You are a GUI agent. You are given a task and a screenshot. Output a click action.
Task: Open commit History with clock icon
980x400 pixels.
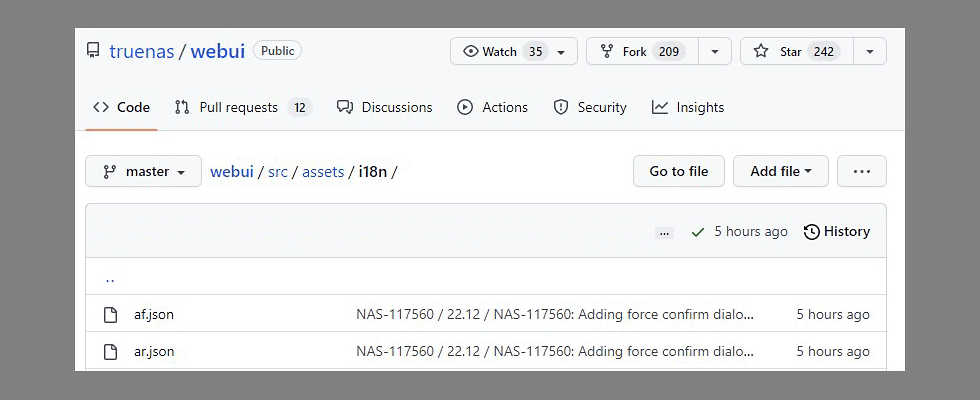tap(837, 232)
